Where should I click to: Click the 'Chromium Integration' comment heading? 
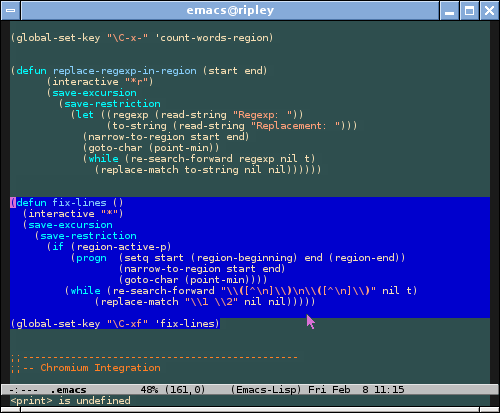click(x=100, y=368)
